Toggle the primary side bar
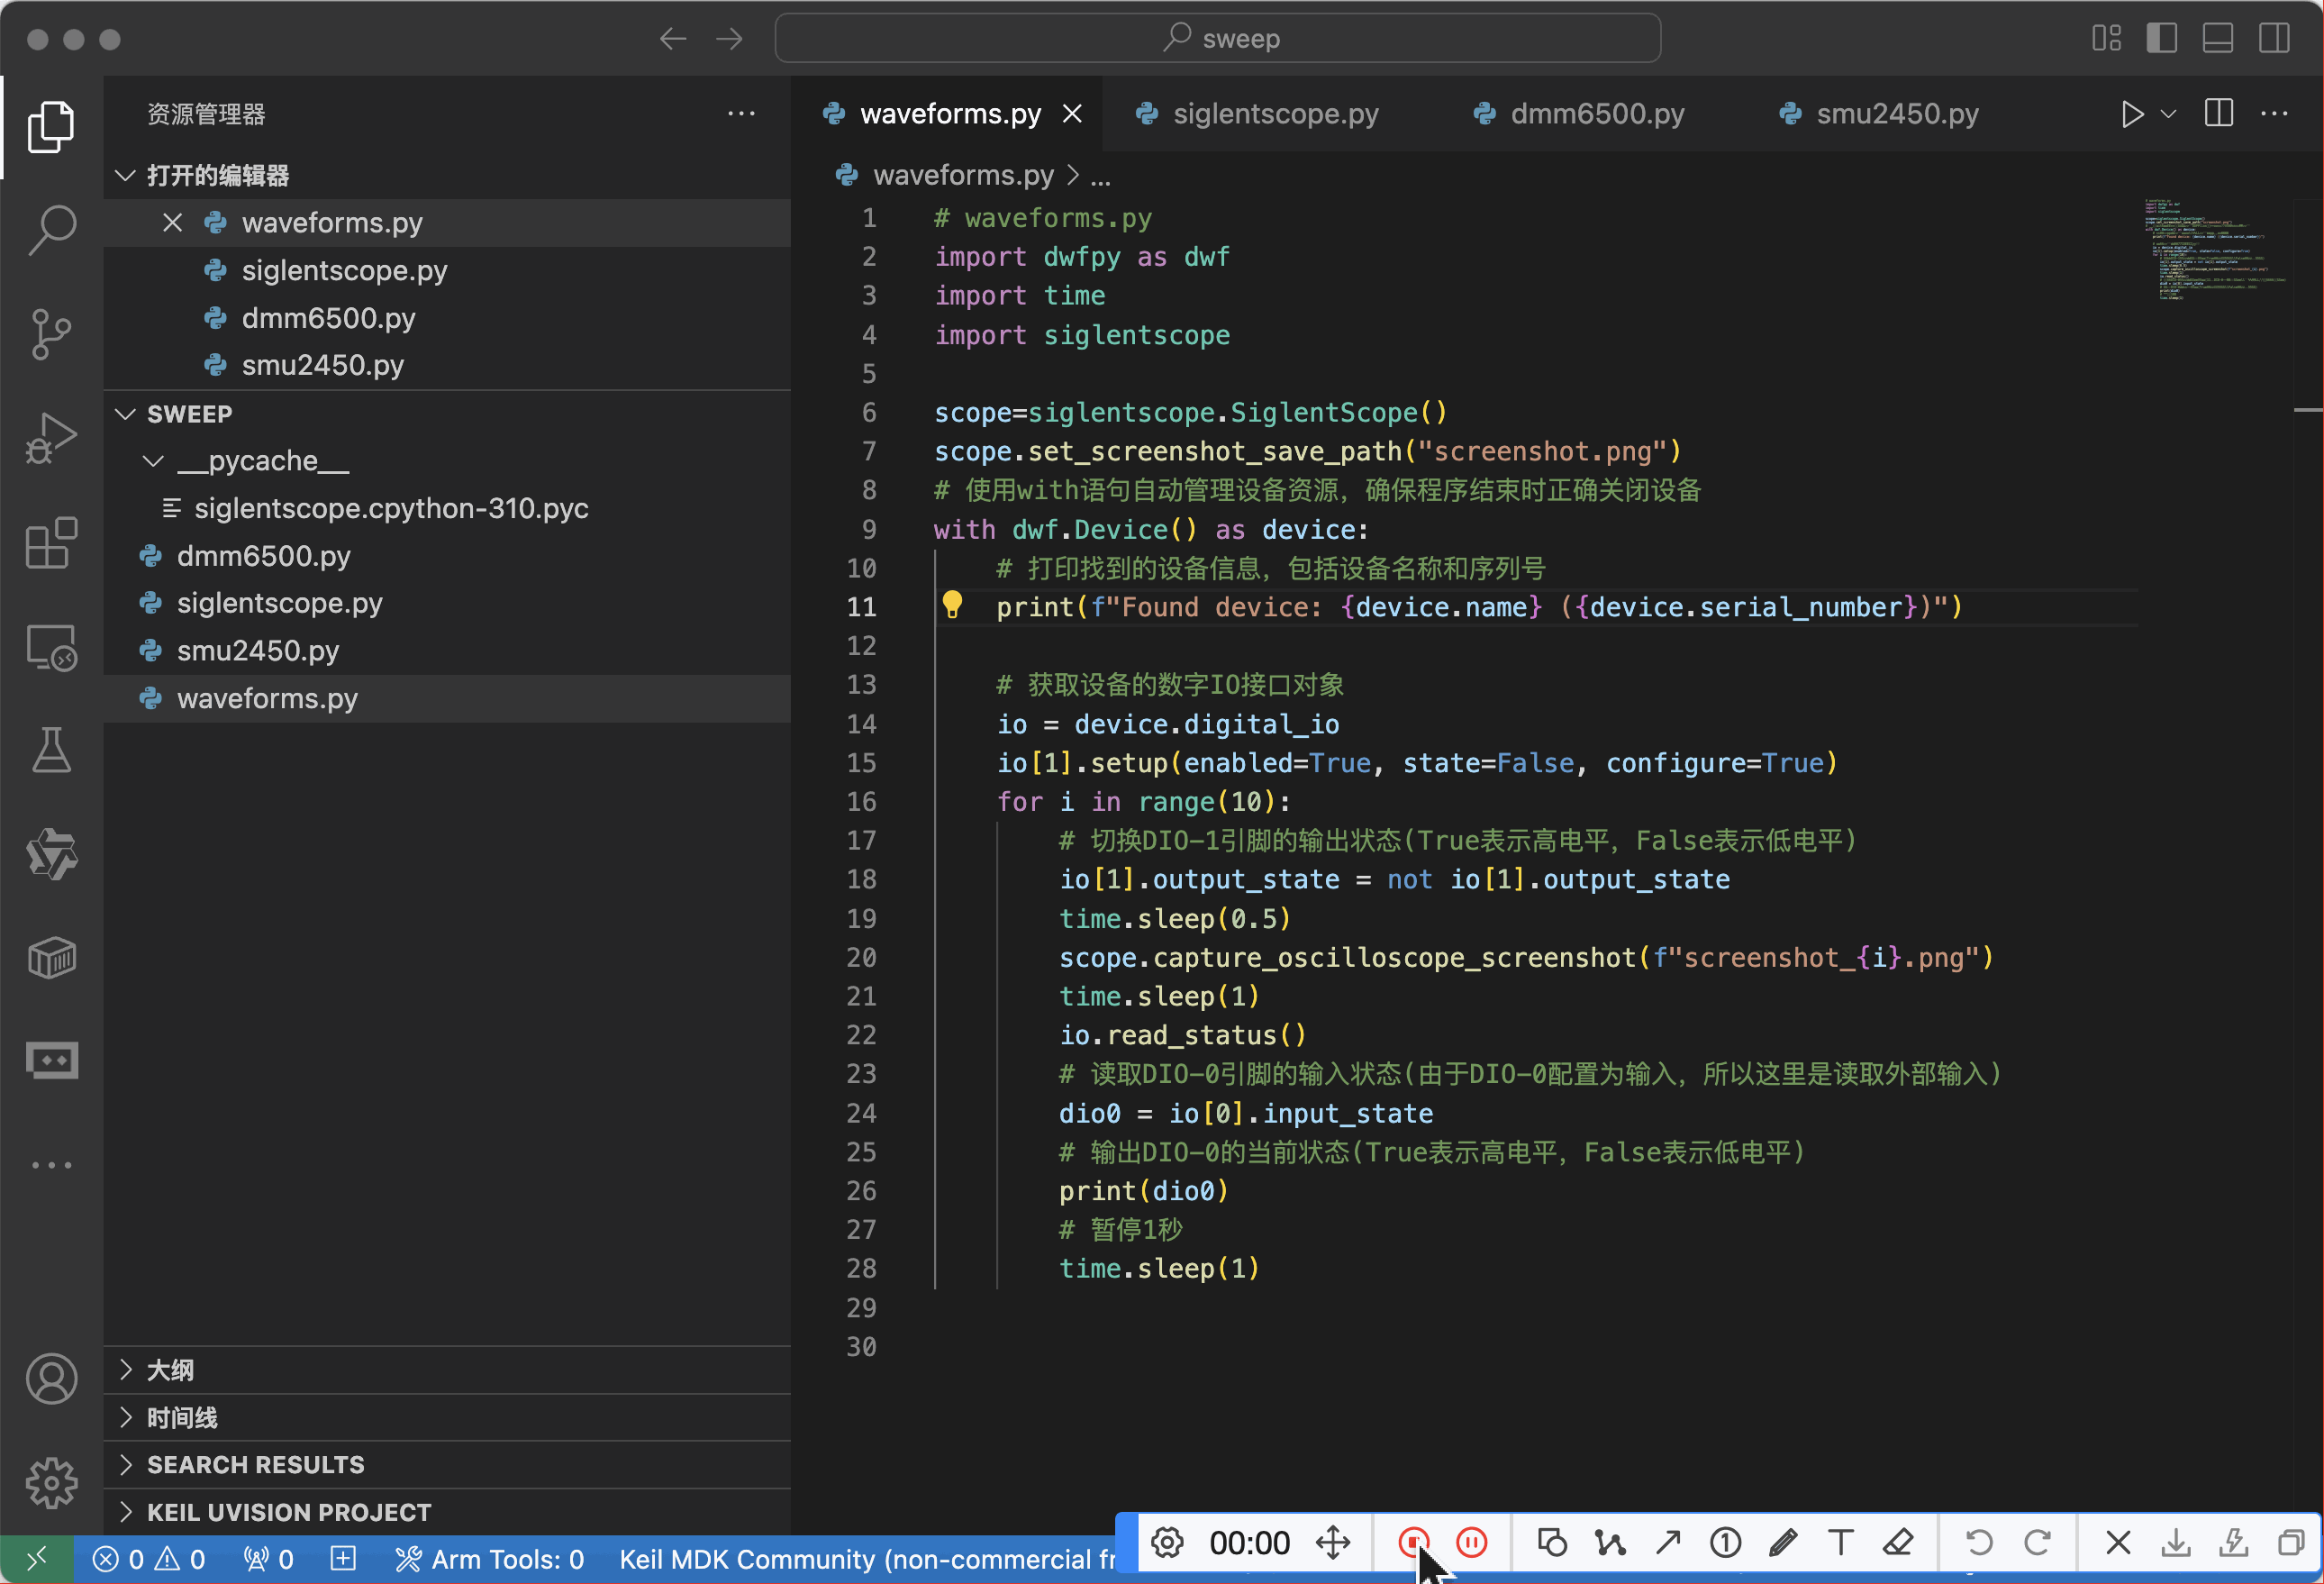This screenshot has height=1584, width=2324. (x=2161, y=38)
